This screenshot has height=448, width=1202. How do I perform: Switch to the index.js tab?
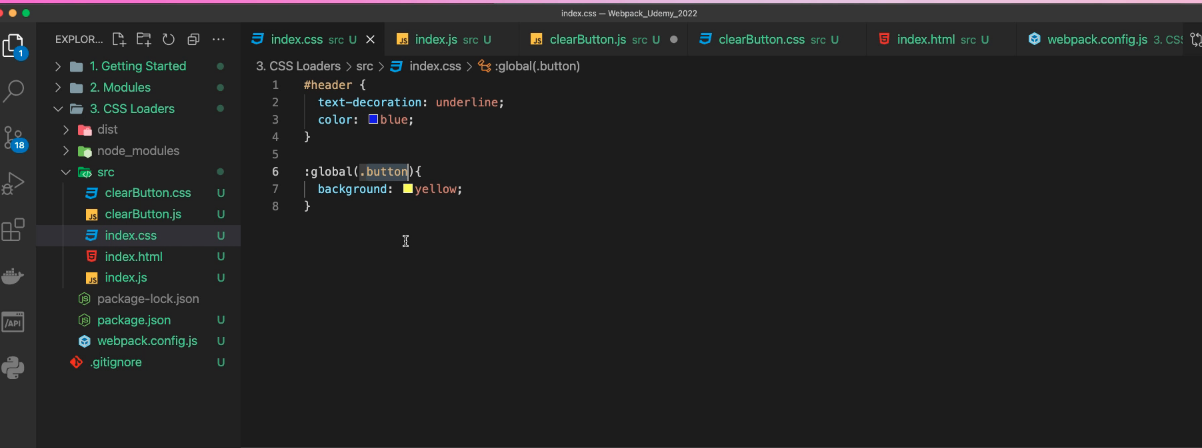point(453,40)
